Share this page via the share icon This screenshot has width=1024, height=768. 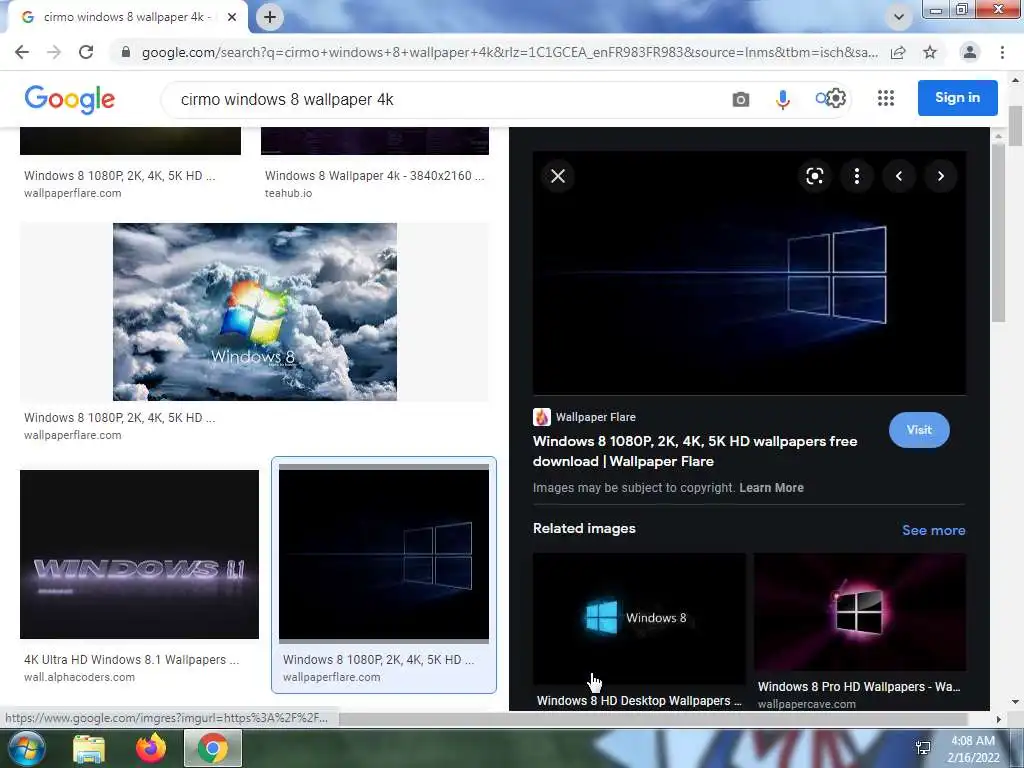(x=898, y=52)
